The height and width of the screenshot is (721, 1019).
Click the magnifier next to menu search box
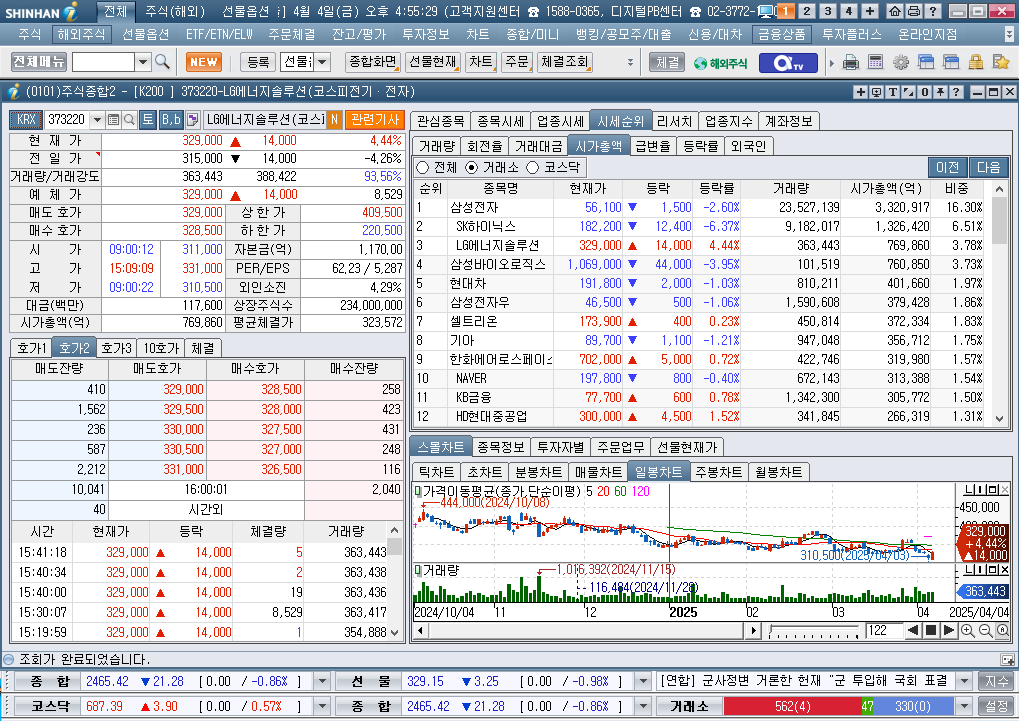pyautogui.click(x=162, y=62)
